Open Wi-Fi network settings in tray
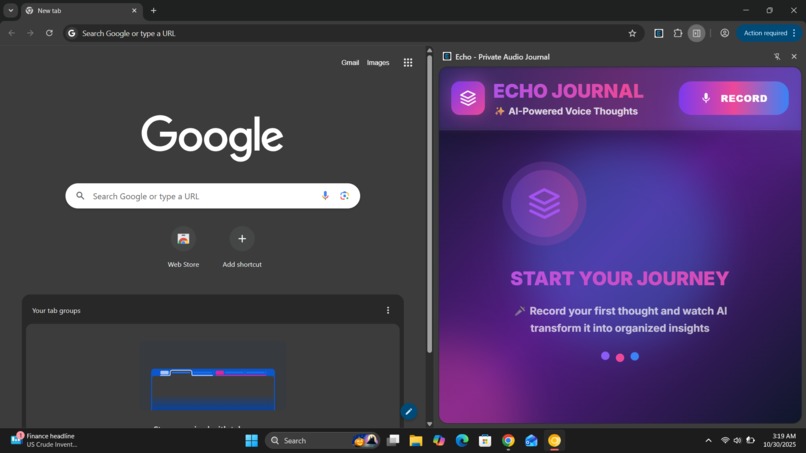This screenshot has width=806, height=453. 725,441
